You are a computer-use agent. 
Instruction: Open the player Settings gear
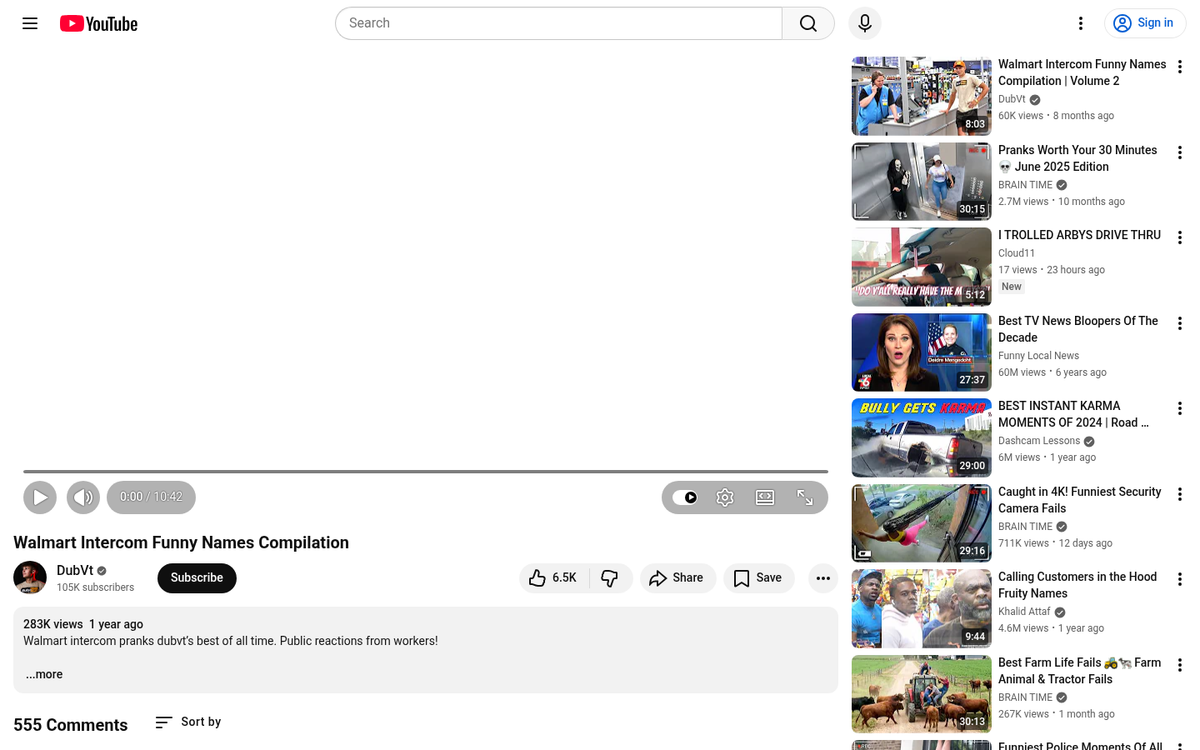(724, 497)
